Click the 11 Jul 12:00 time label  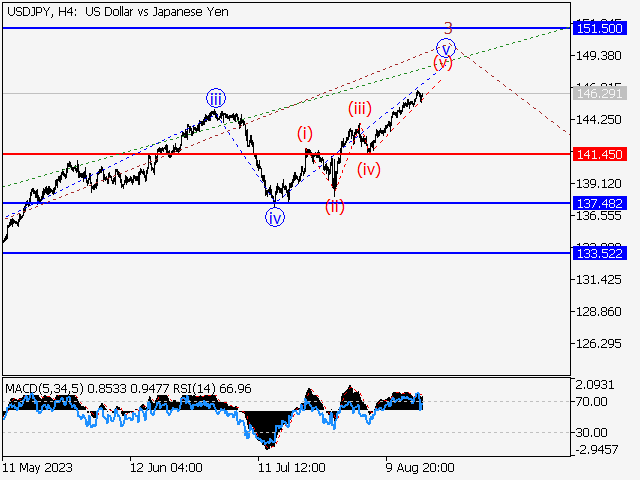coord(291,468)
